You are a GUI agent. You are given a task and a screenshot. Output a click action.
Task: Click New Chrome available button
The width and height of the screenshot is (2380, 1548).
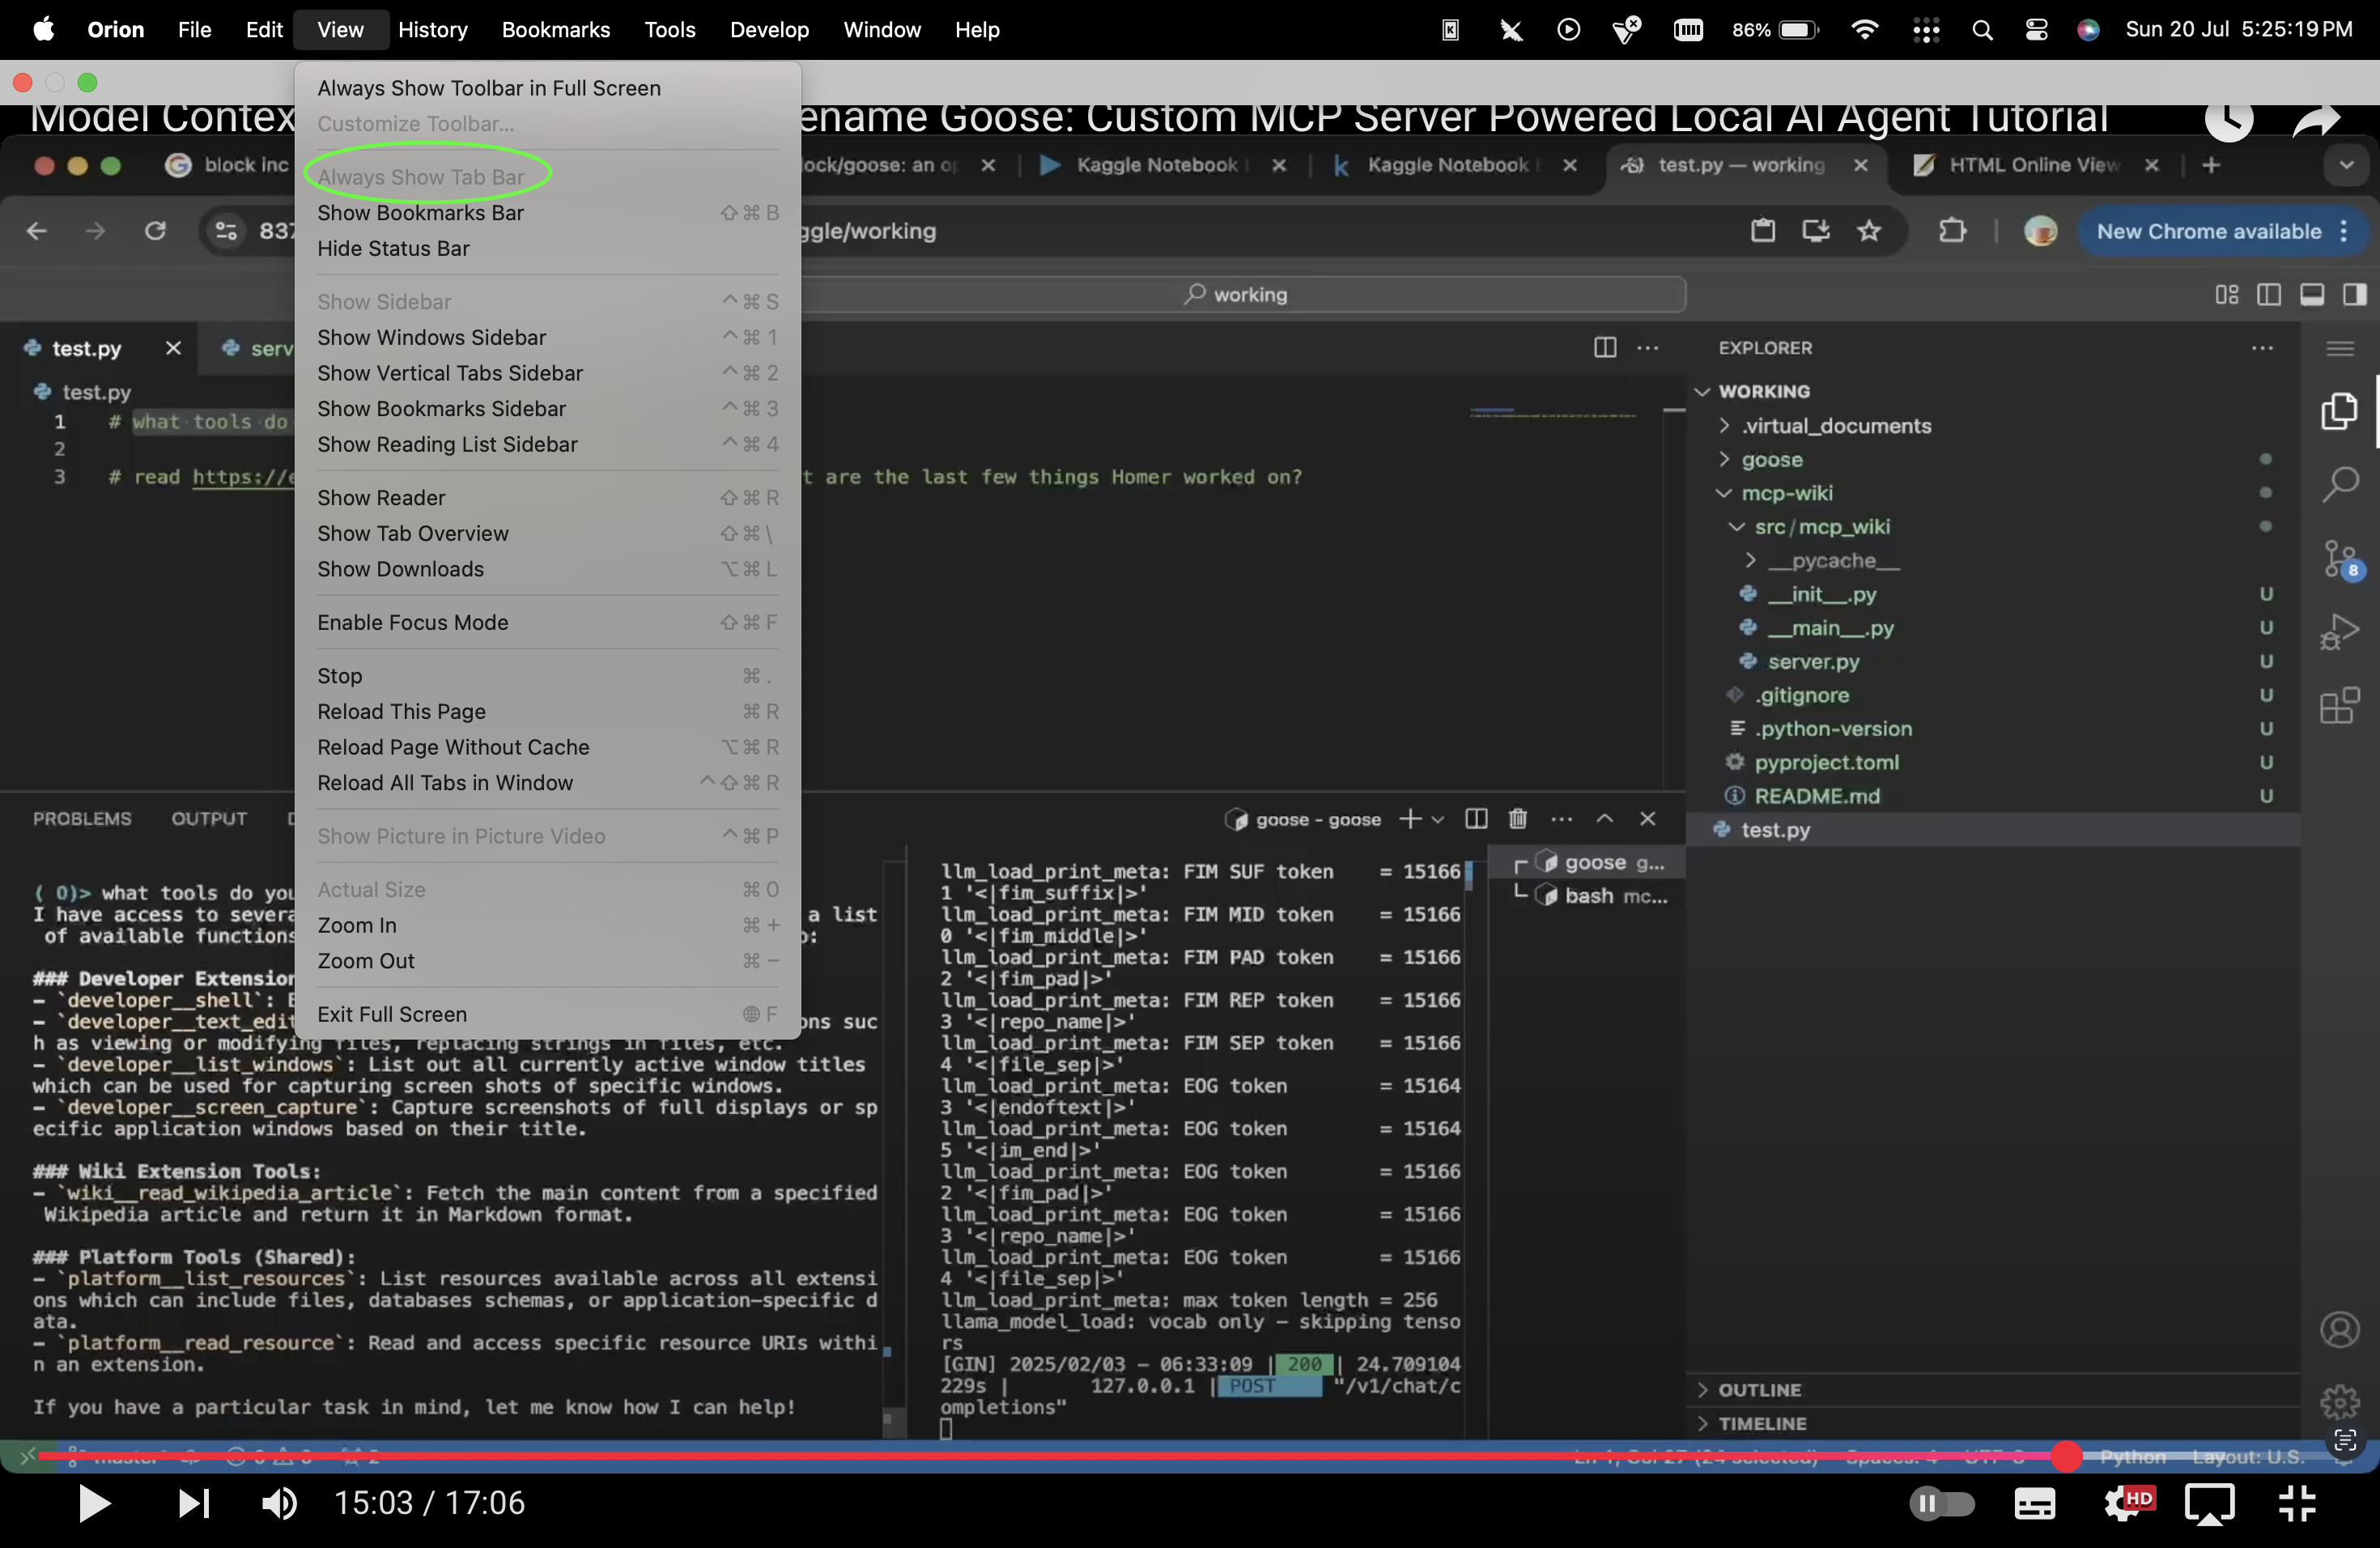coord(2208,231)
